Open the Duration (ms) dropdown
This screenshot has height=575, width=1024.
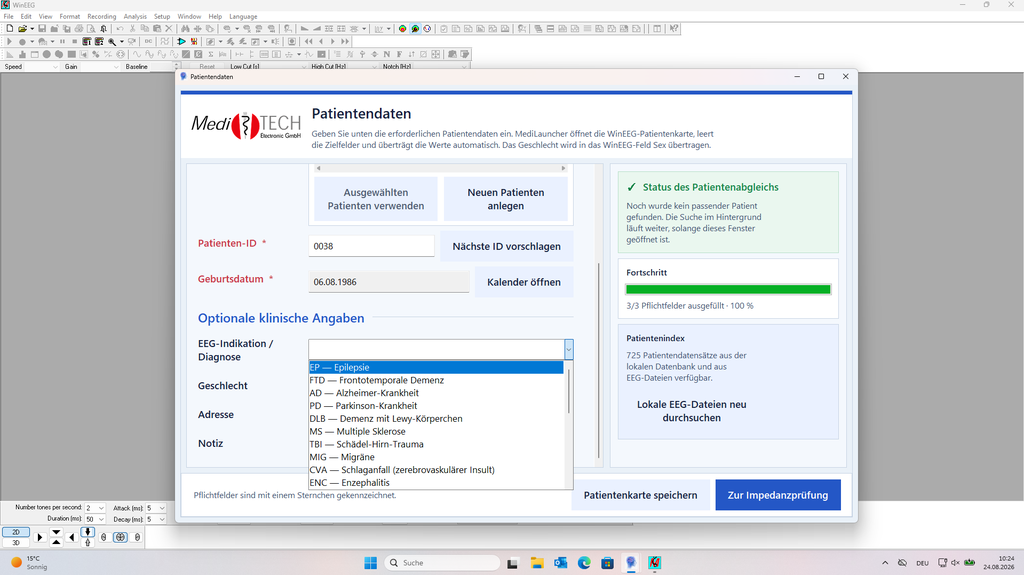(x=101, y=519)
